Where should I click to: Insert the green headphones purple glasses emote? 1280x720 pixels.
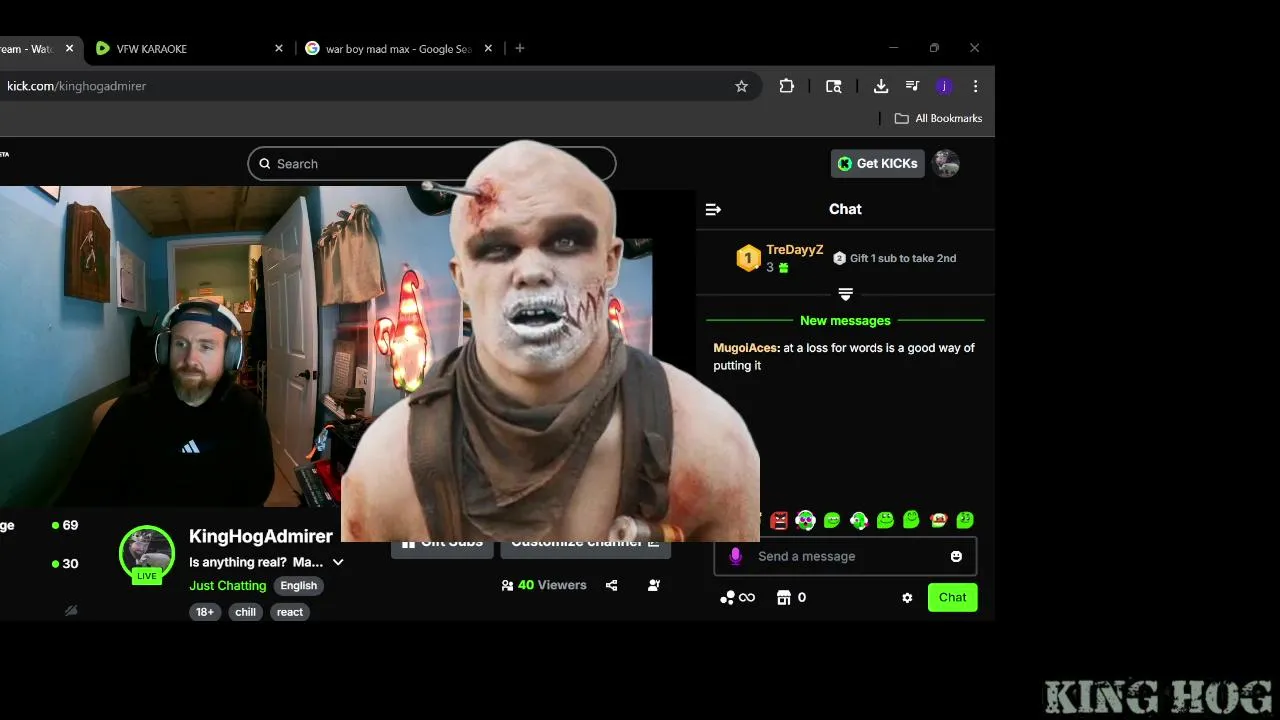[x=806, y=520]
